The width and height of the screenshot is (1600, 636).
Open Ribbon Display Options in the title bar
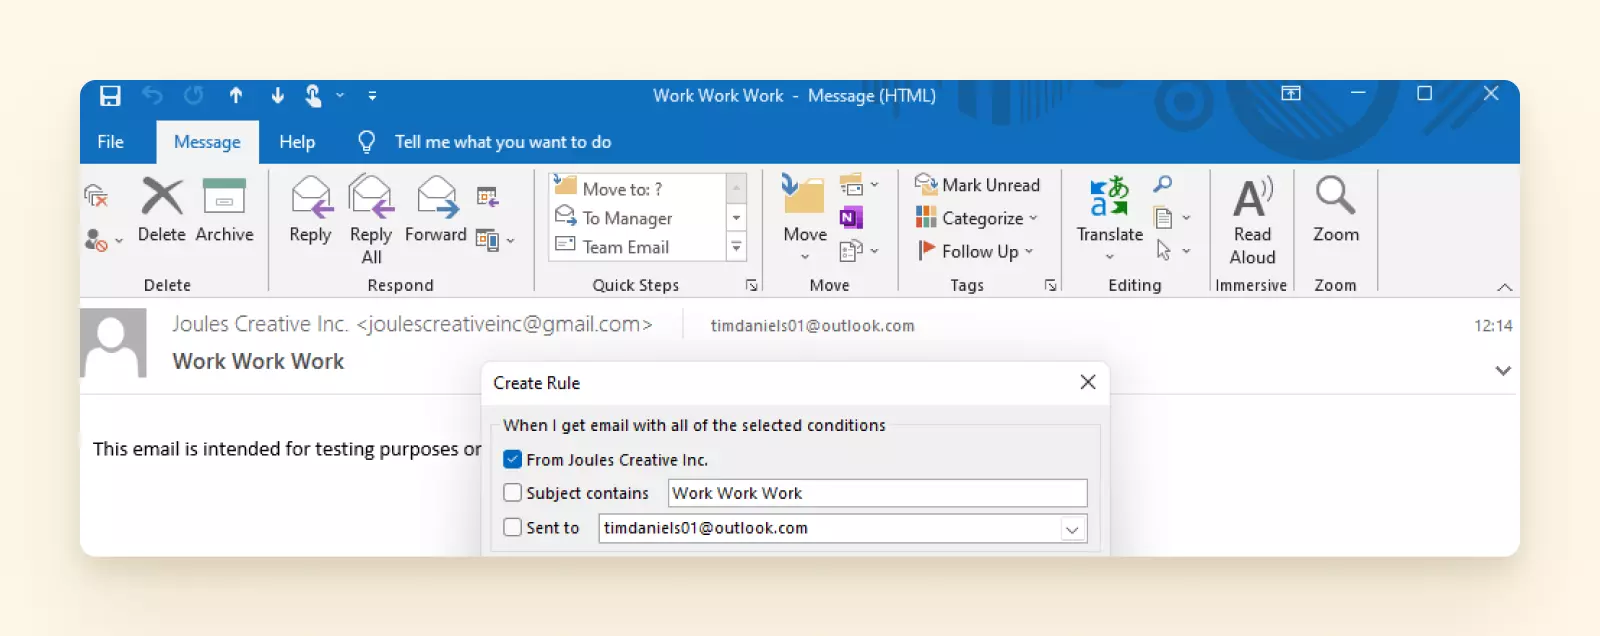1291,93
